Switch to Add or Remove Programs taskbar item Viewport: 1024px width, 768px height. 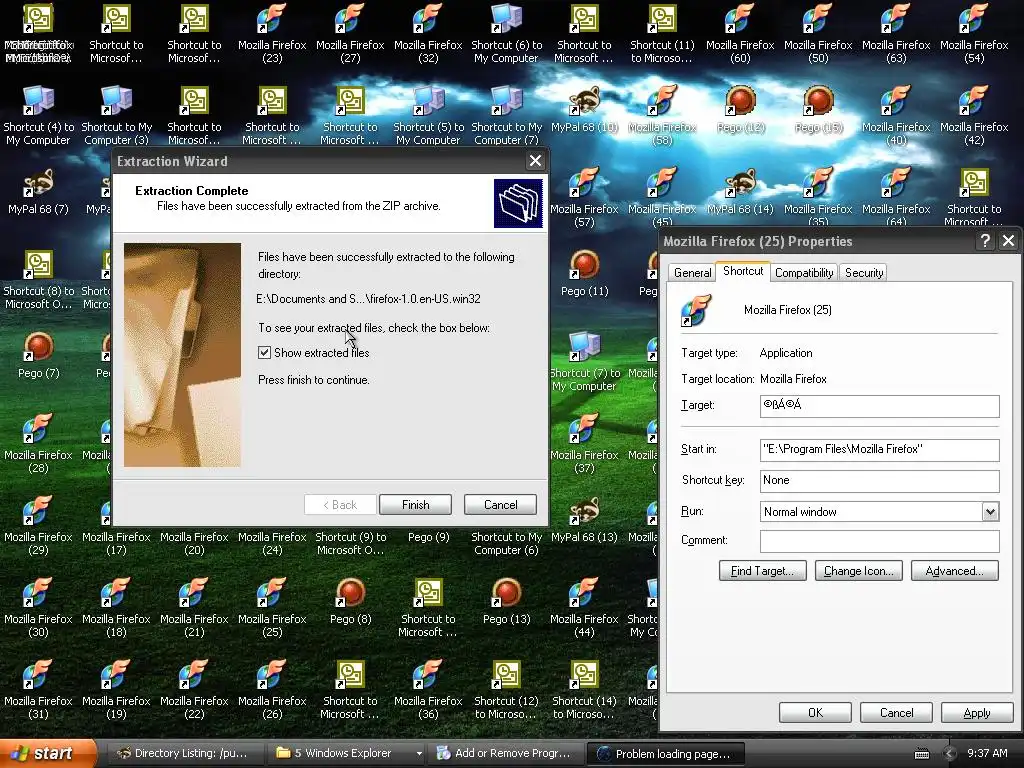pos(504,754)
